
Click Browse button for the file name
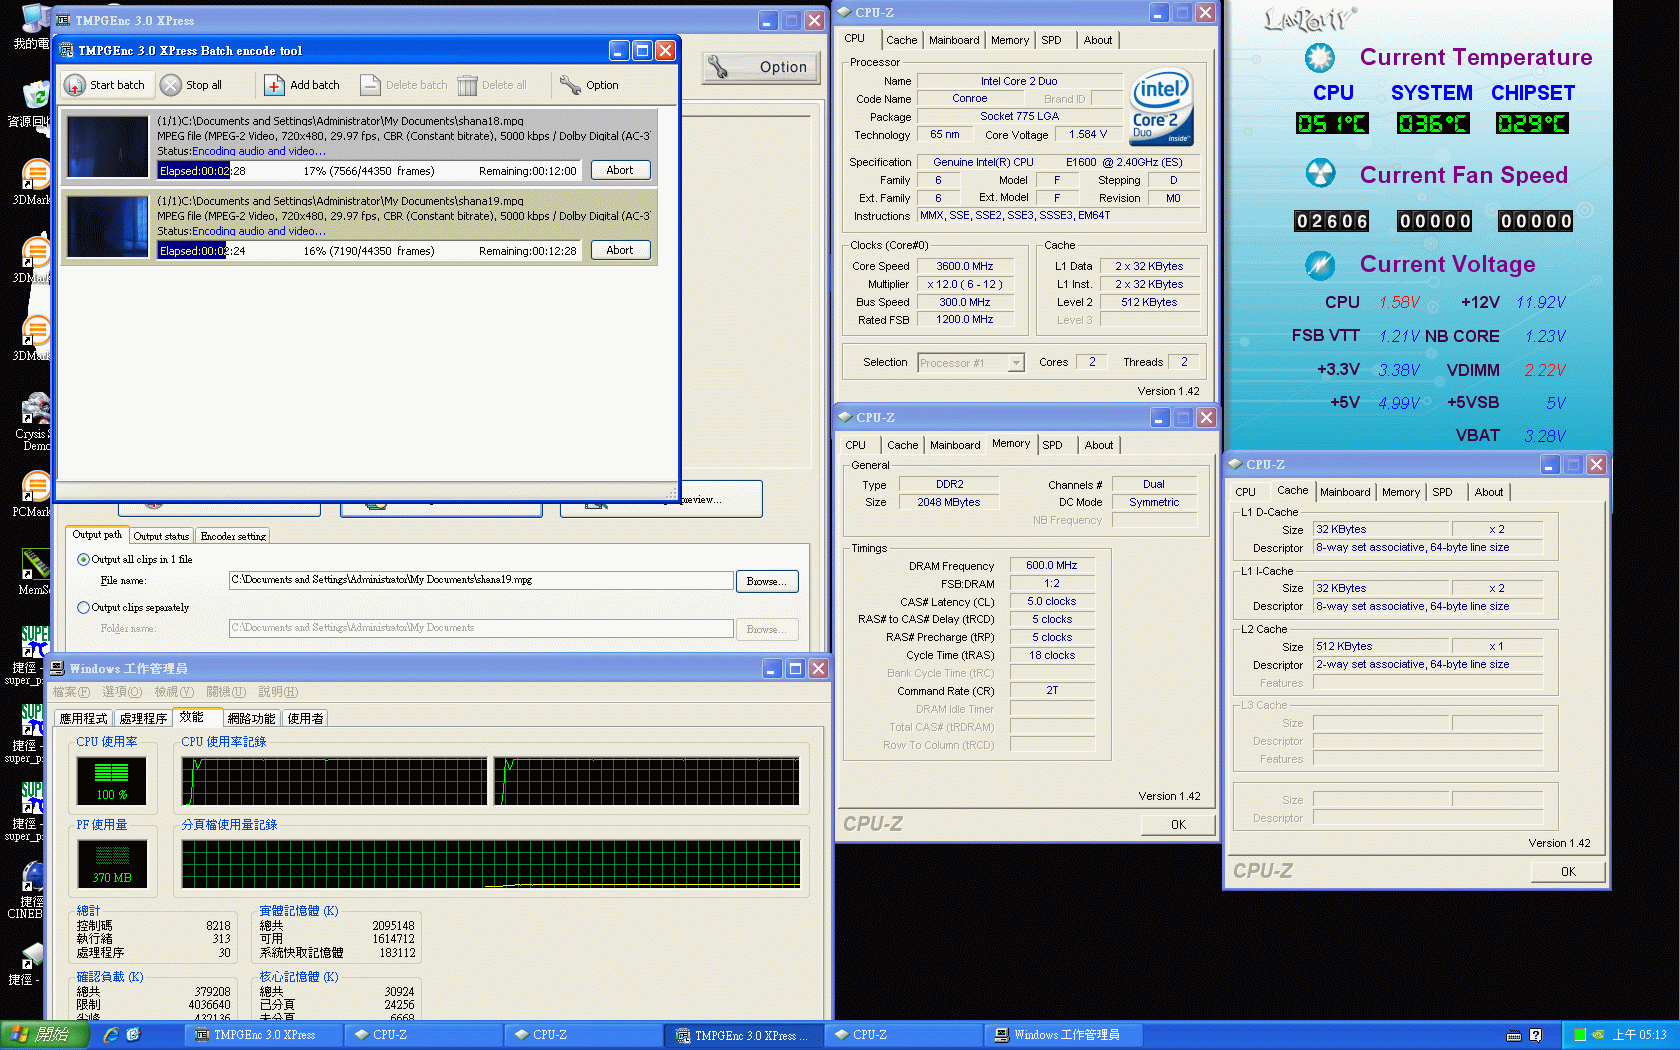[x=767, y=581]
